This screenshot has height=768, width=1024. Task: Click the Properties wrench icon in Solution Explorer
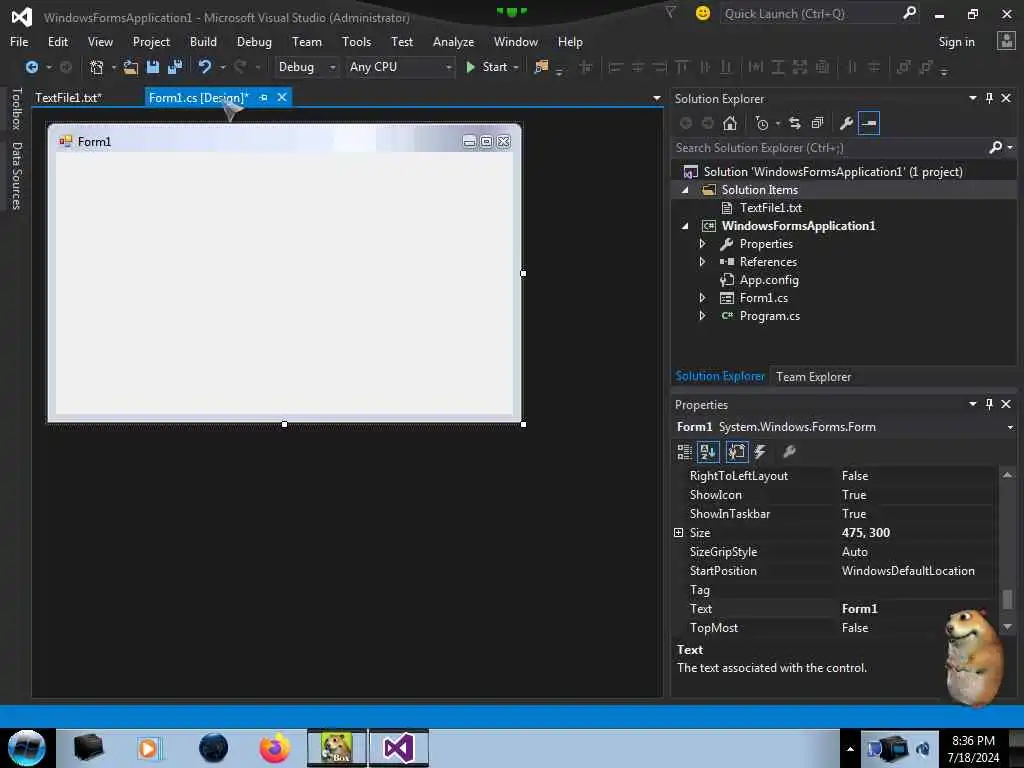(x=846, y=123)
